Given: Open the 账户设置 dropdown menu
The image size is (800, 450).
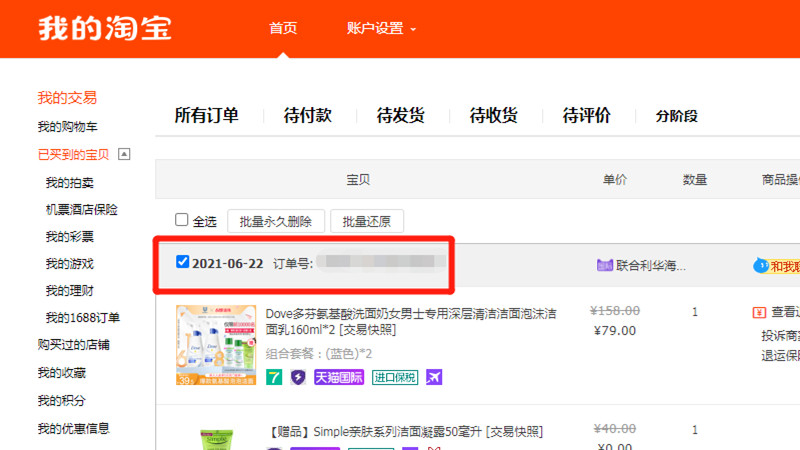Looking at the screenshot, I should (x=381, y=28).
